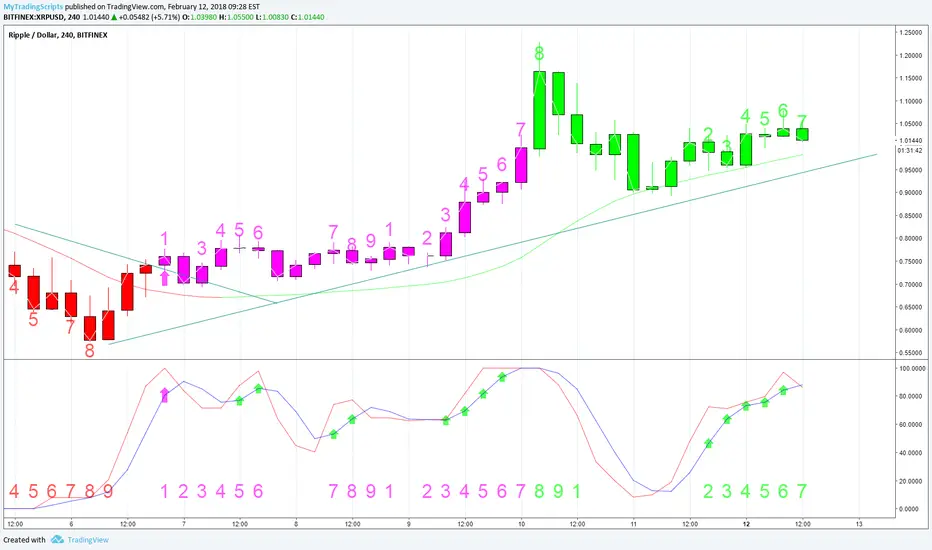Viewport: 932px width, 550px height.
Task: Click the 01:31:42 bar countdown timer
Action: tap(910, 151)
